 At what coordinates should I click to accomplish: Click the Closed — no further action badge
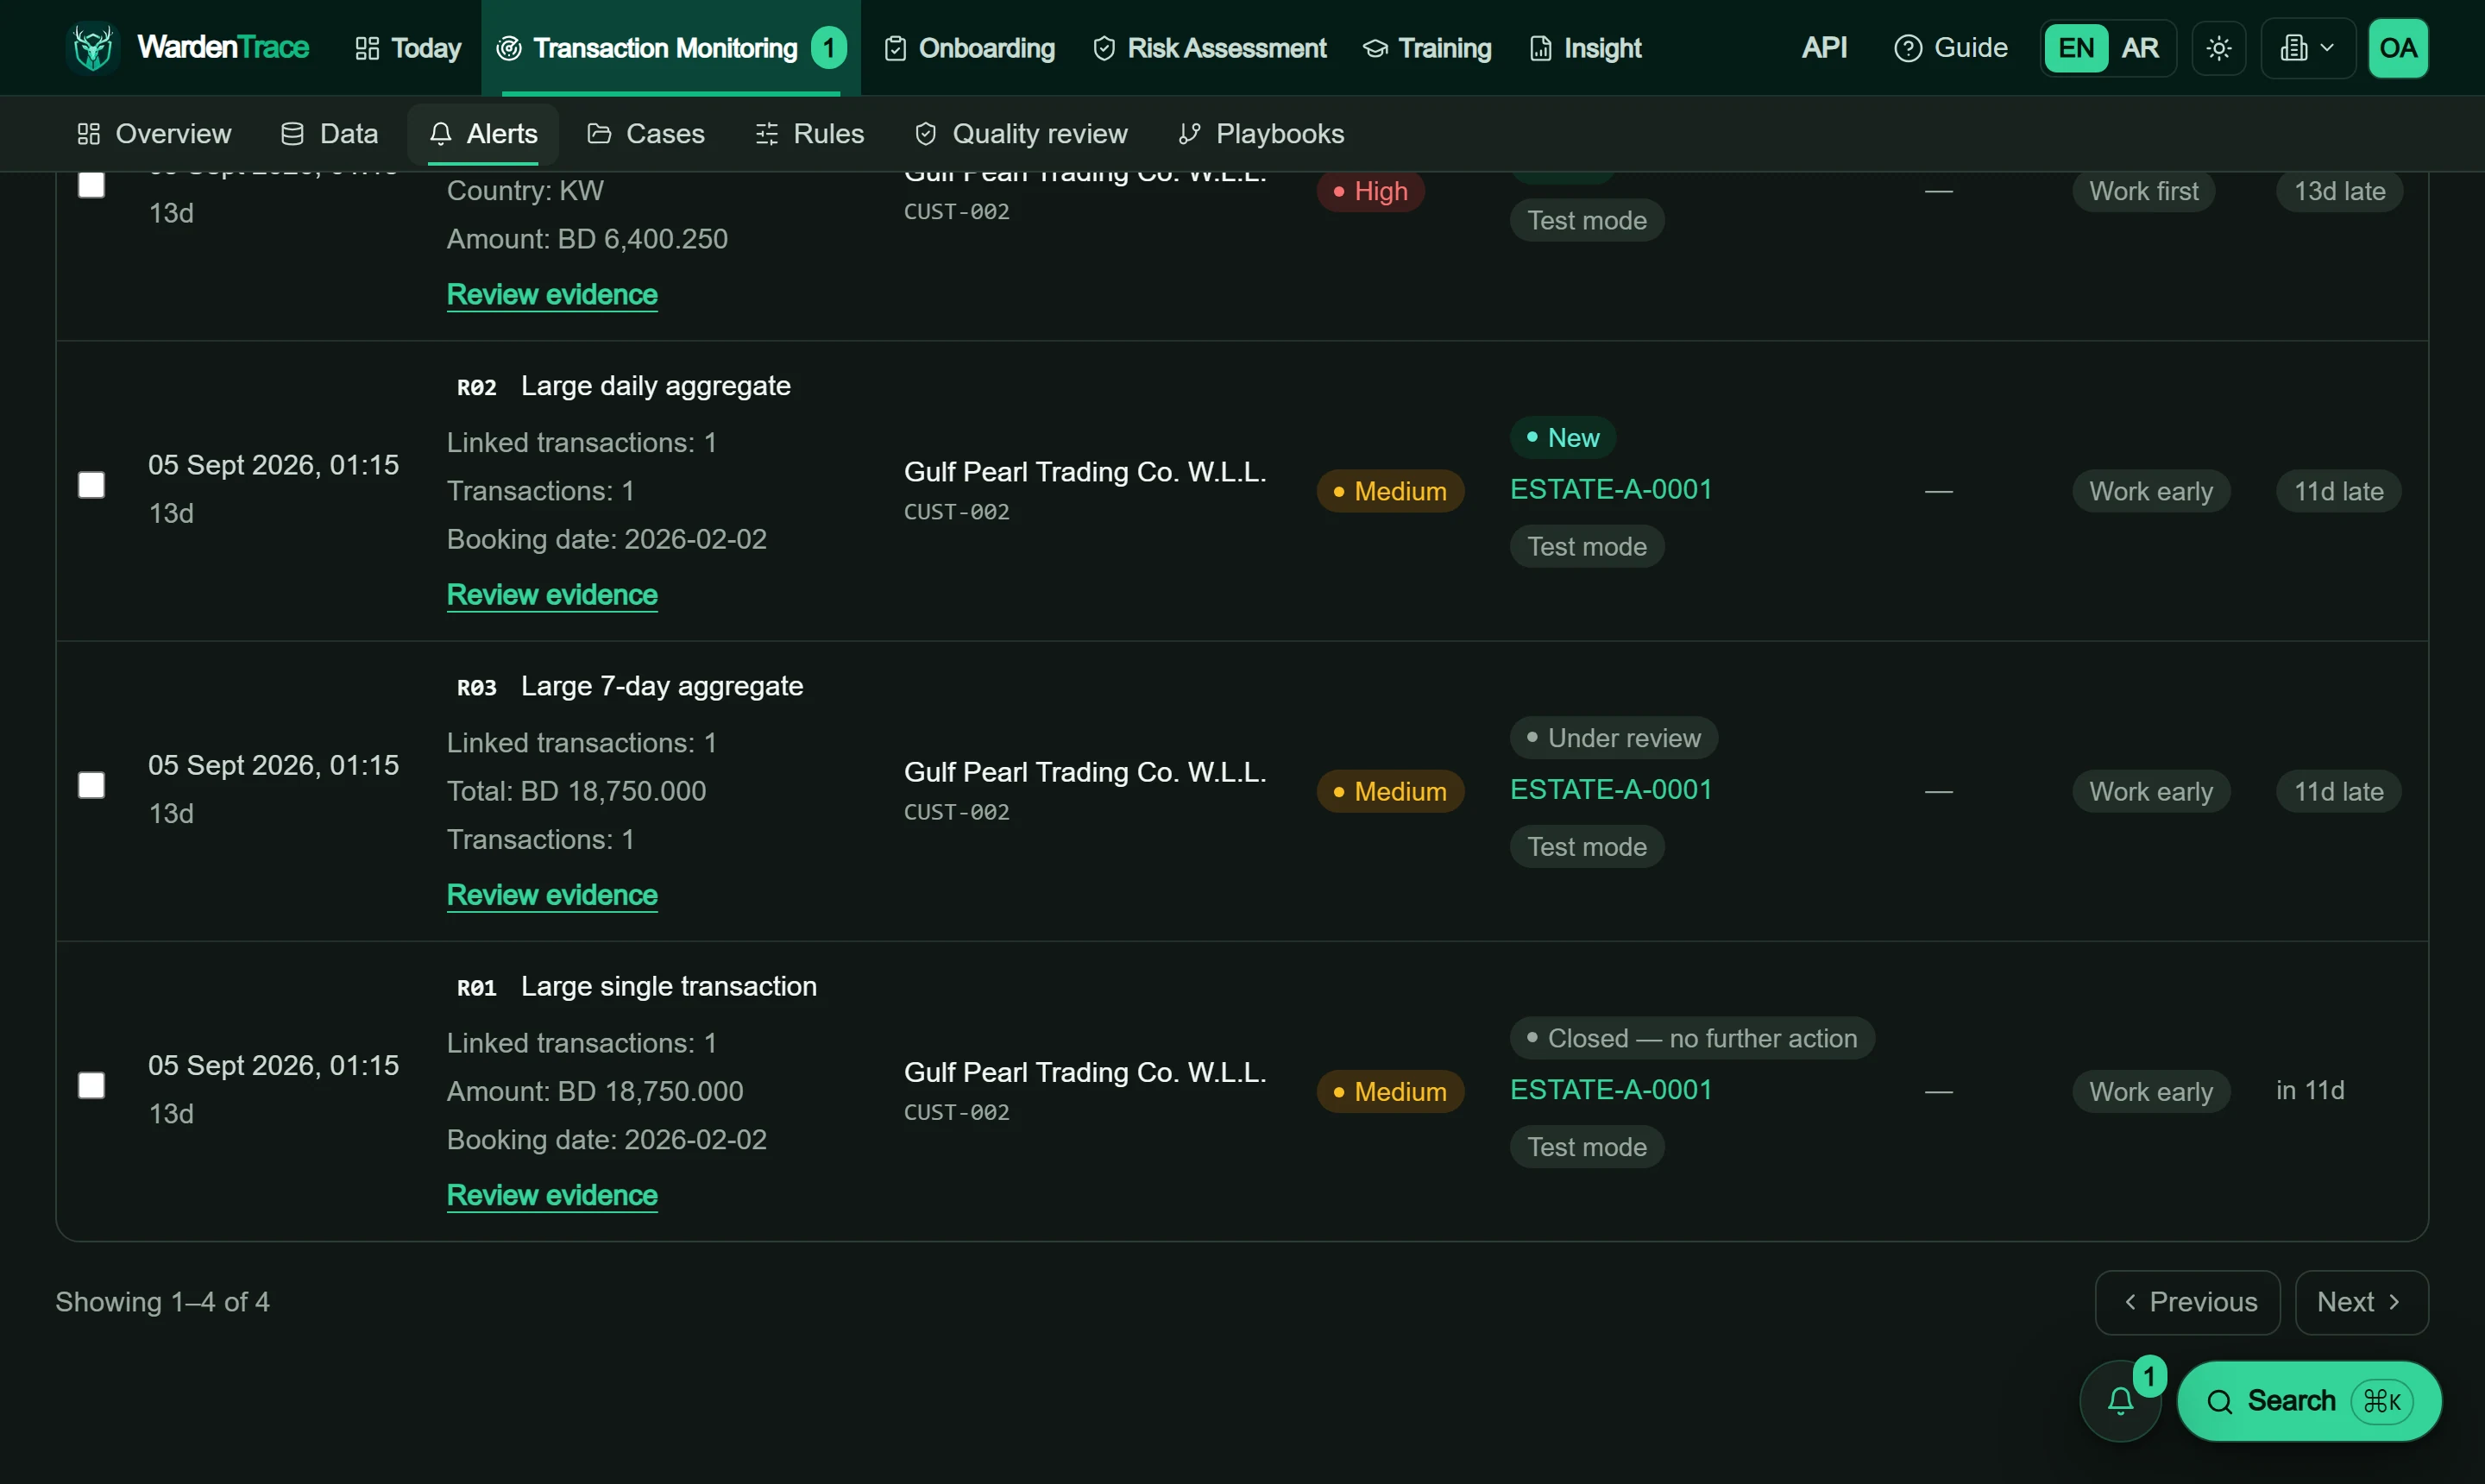click(x=1692, y=1038)
